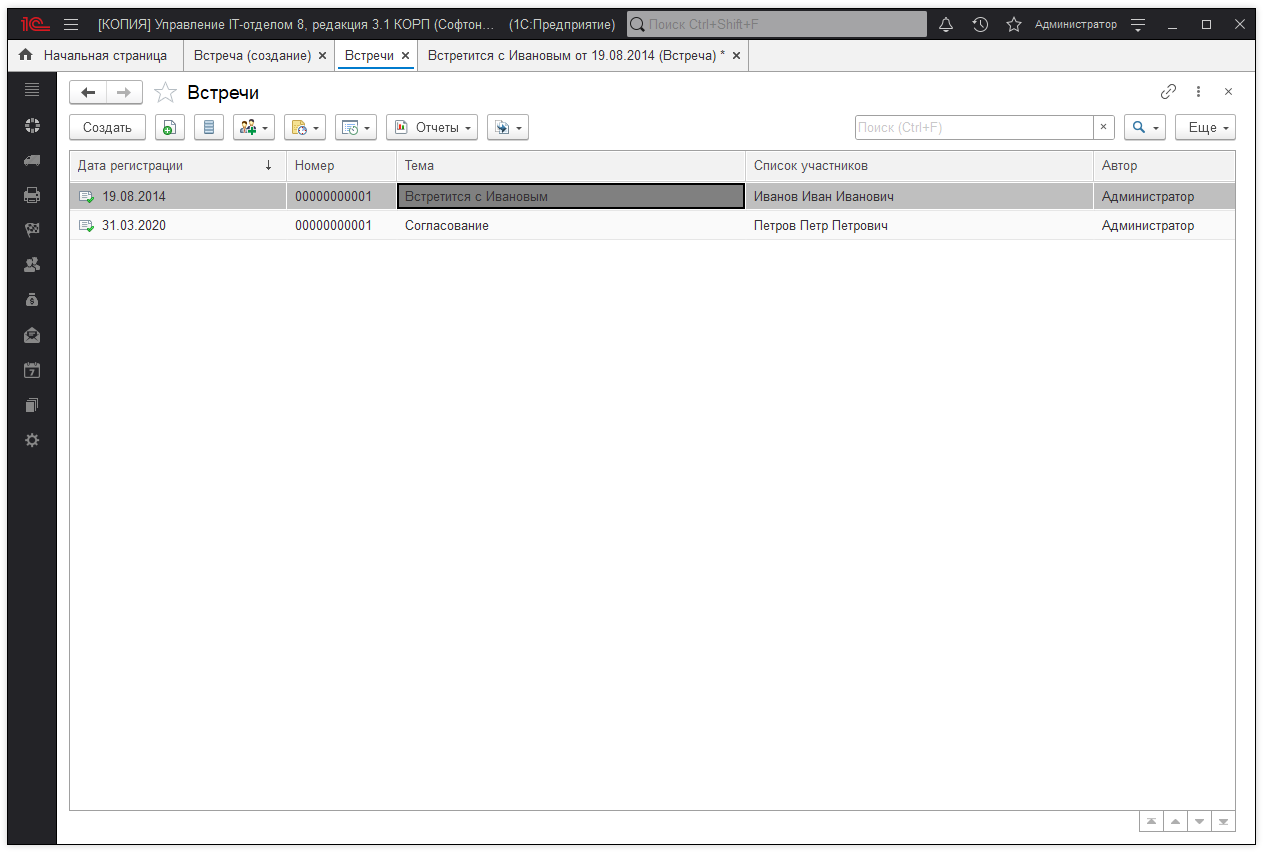The height and width of the screenshot is (852, 1263).
Task: Click the money bag sidebar icon
Action: click(32, 300)
